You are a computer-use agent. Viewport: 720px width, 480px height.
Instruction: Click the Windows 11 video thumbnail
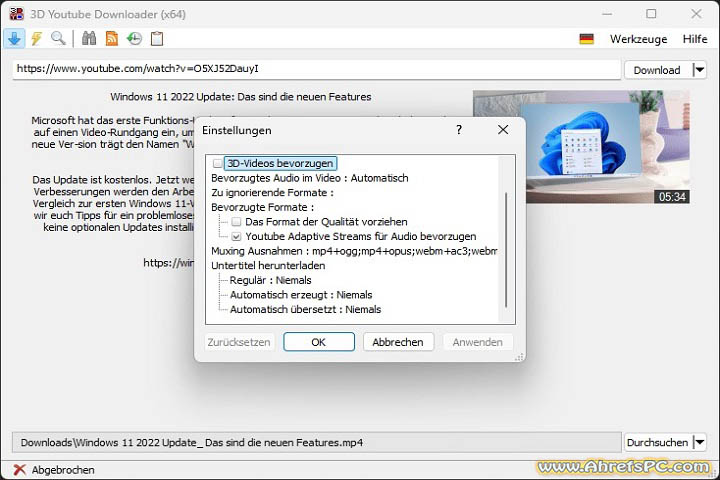pos(581,147)
